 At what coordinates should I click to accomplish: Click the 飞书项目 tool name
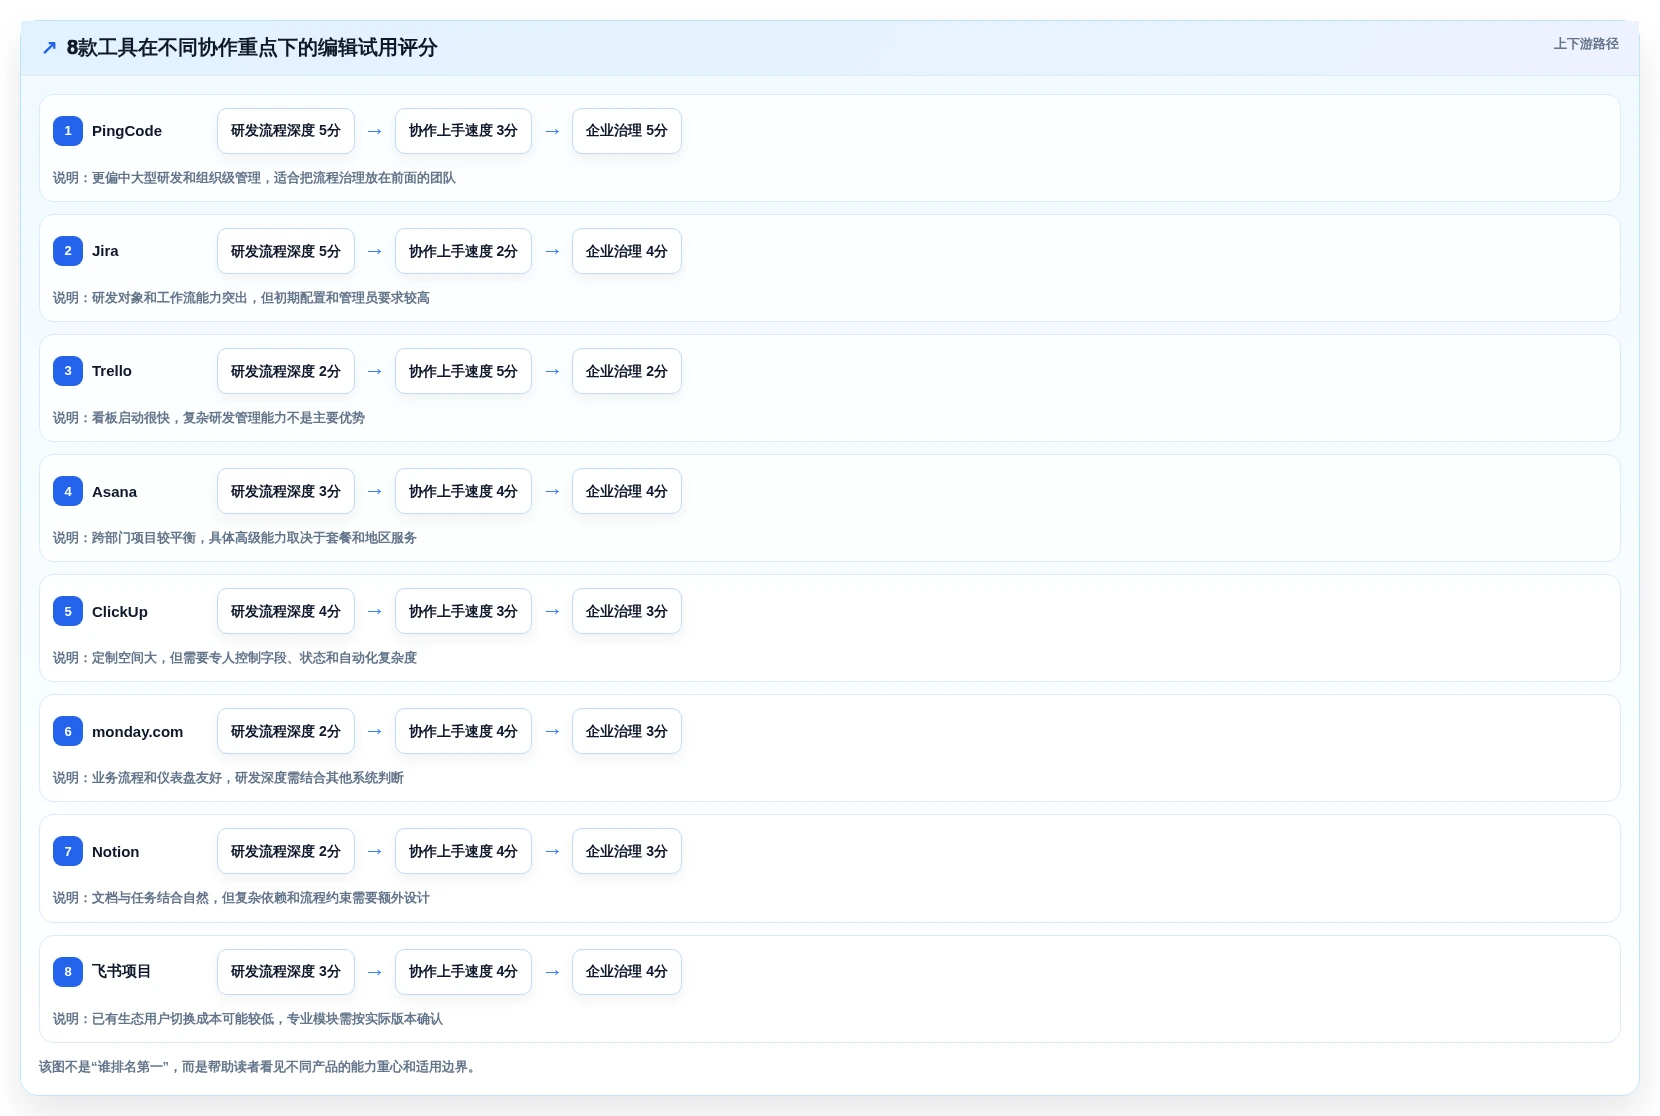point(121,971)
